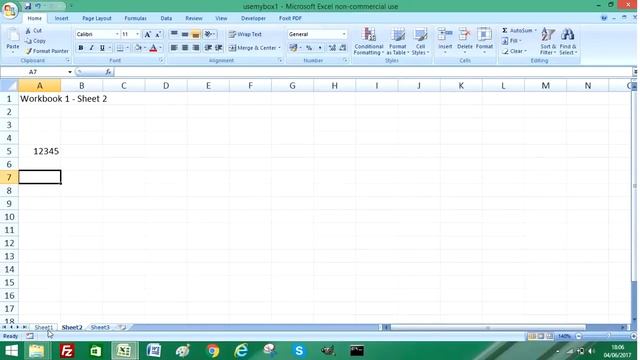Expand Merge & Center dropdown arrow
640x360 pixels.
coord(280,48)
